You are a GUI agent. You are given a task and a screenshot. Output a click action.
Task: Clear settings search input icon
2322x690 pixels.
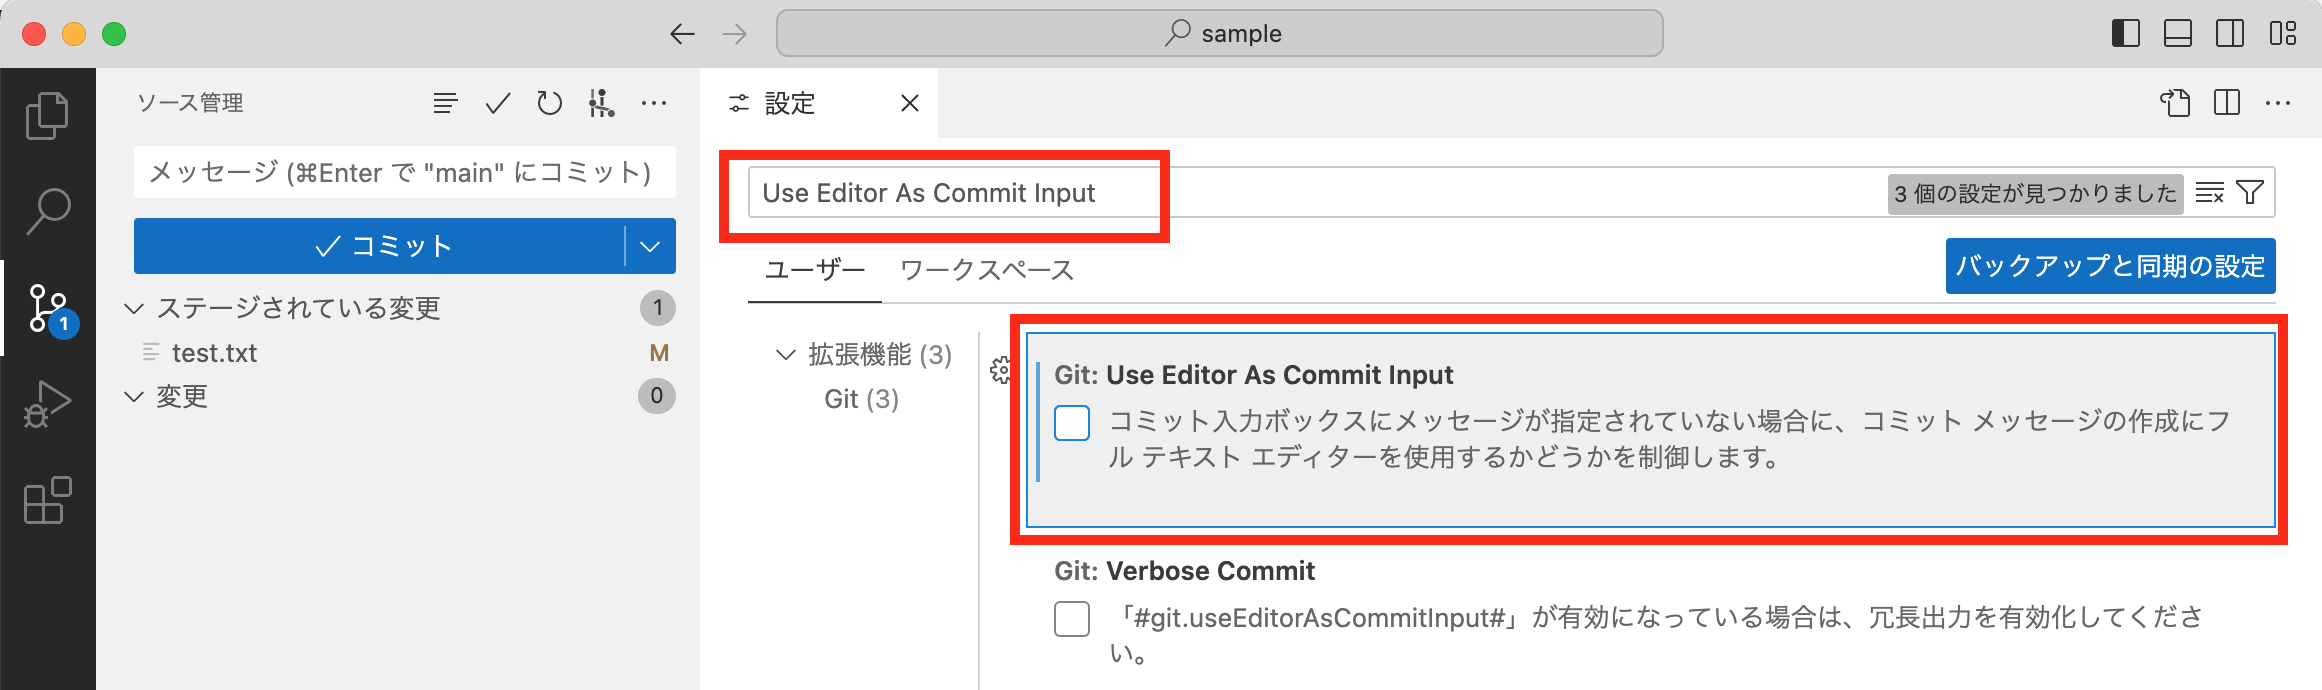(x=2210, y=192)
